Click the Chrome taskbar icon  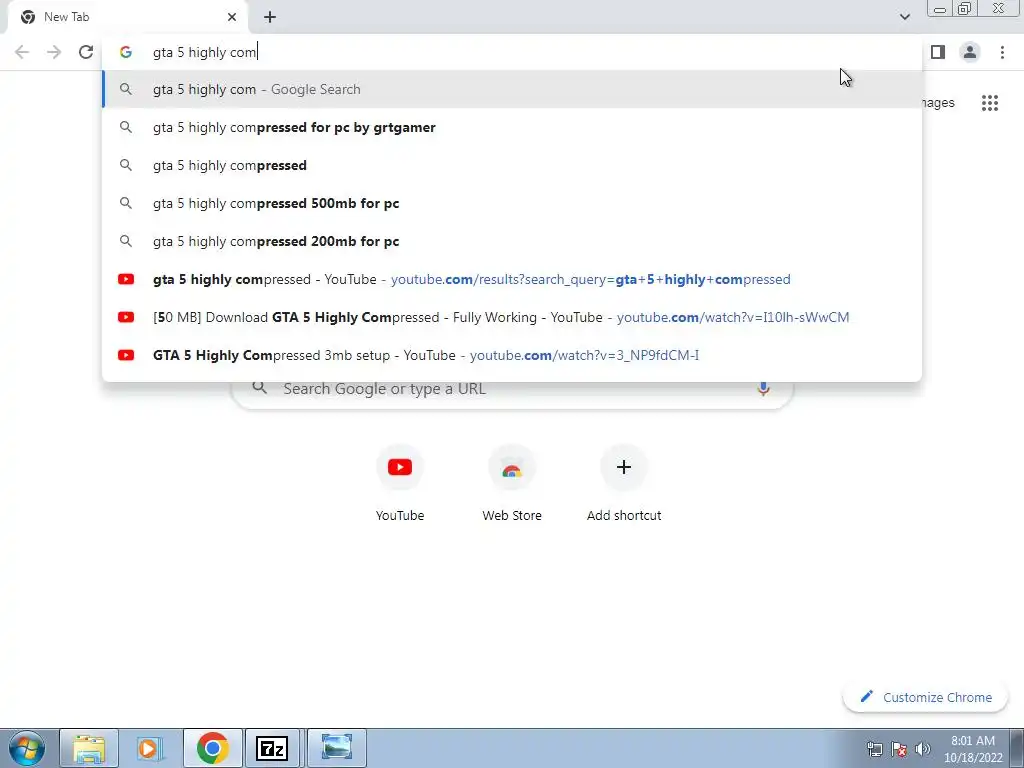(x=212, y=748)
